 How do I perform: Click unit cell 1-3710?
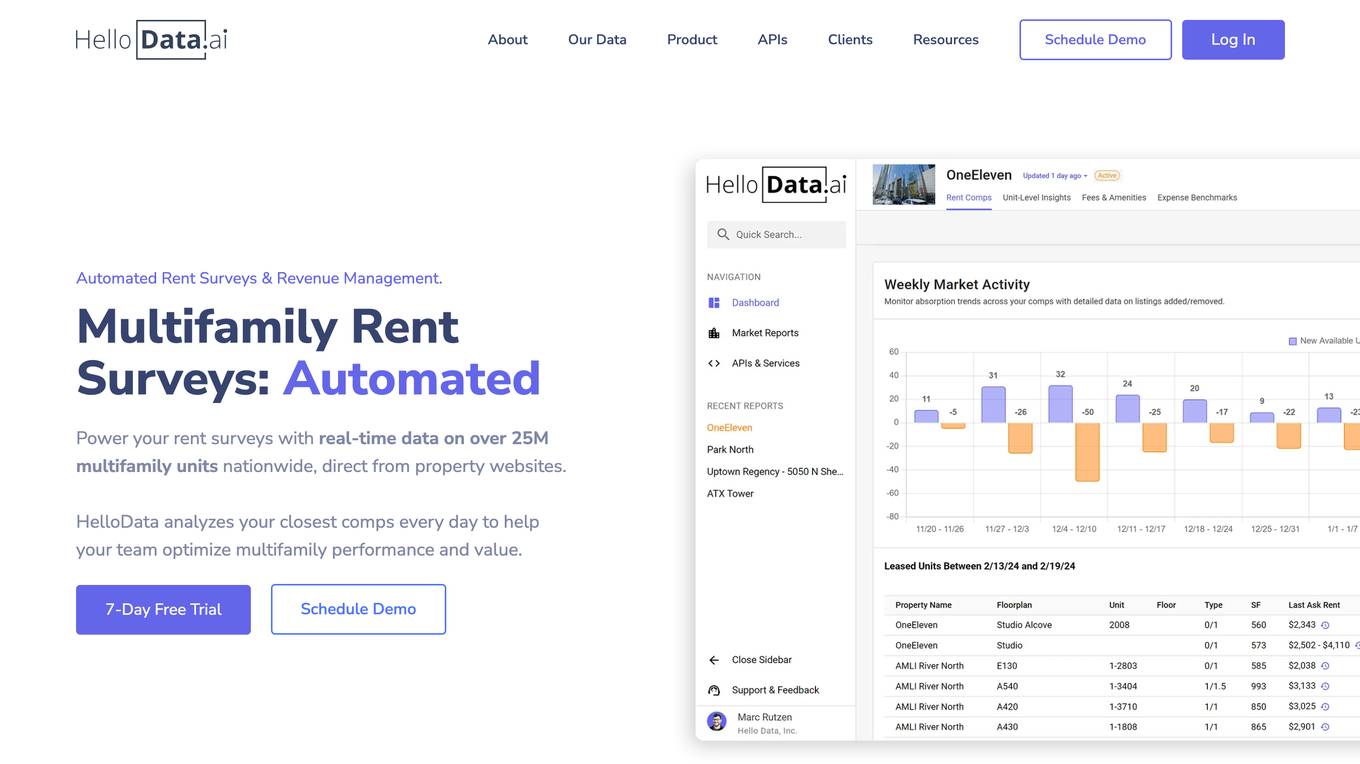pyautogui.click(x=1123, y=707)
